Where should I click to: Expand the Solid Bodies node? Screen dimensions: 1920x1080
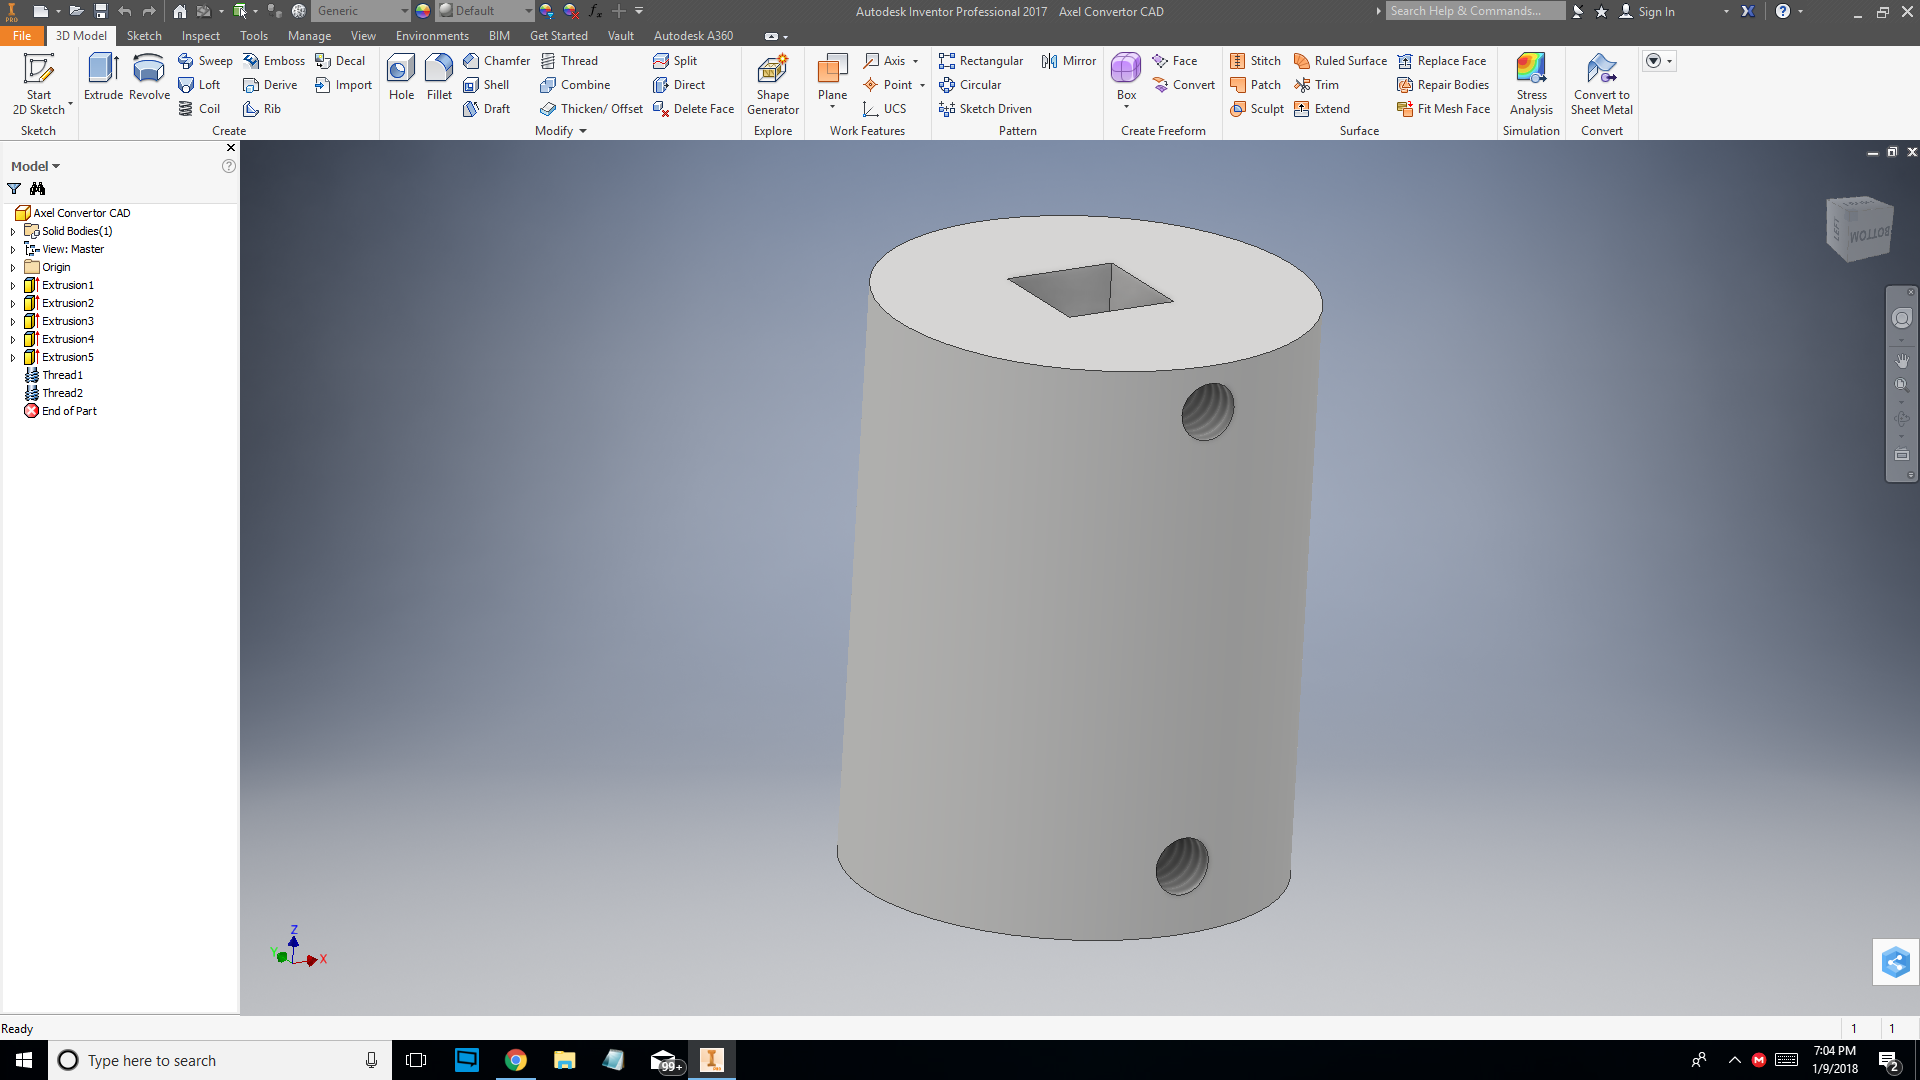11,231
